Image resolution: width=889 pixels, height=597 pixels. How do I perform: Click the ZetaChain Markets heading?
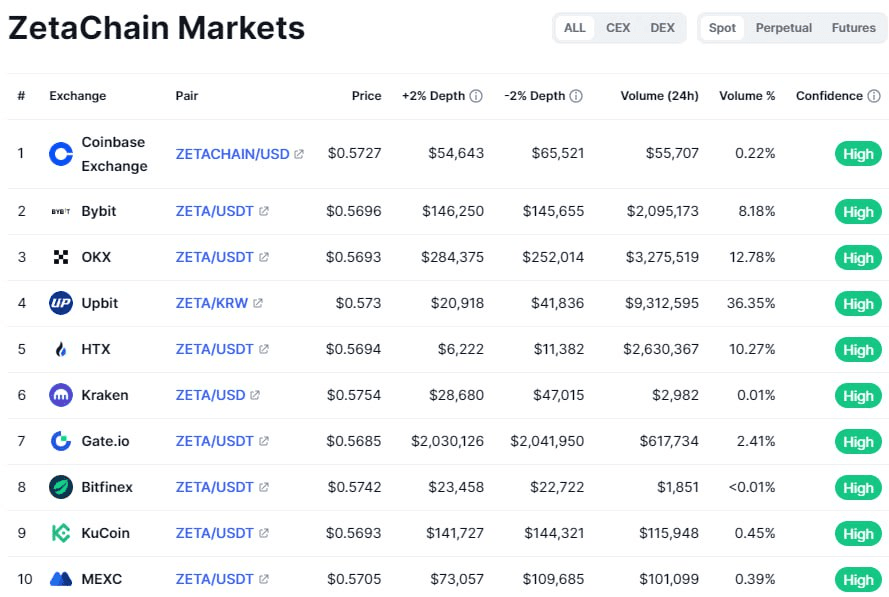pyautogui.click(x=156, y=28)
